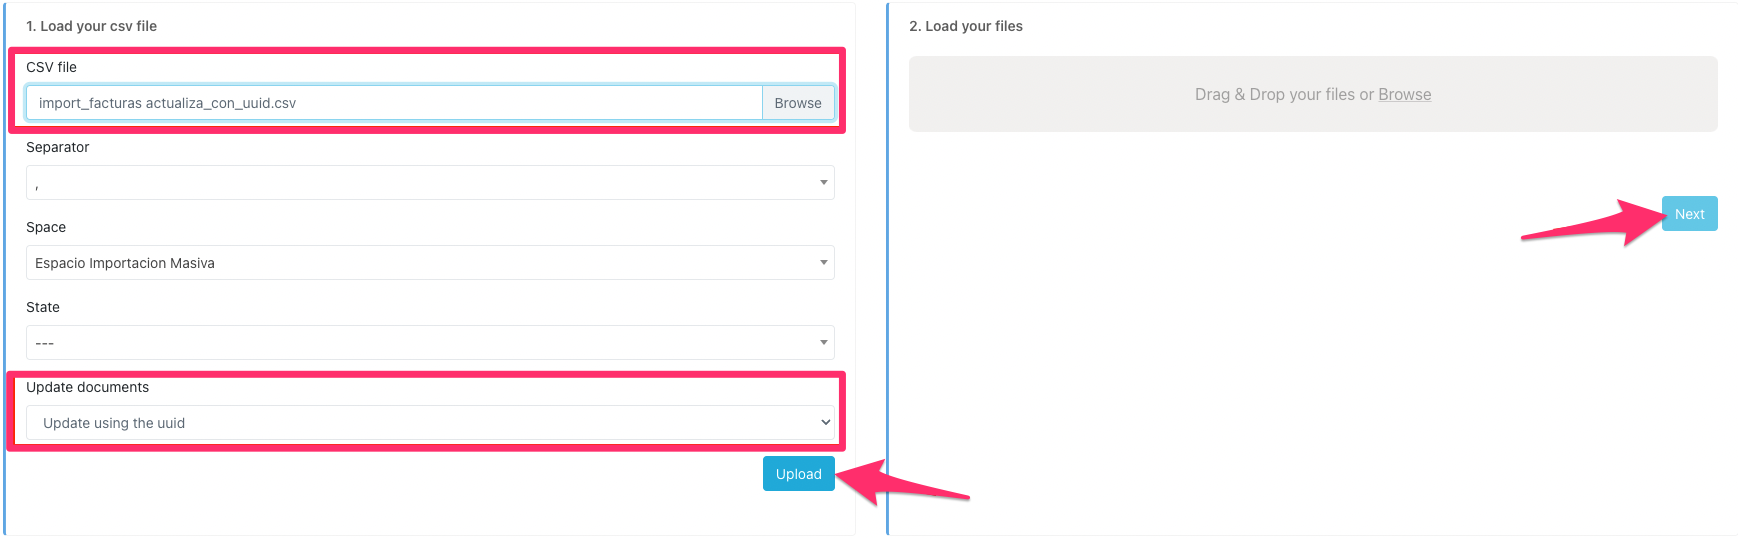
Task: Click the Space field's arrow icon
Action: pos(823,263)
